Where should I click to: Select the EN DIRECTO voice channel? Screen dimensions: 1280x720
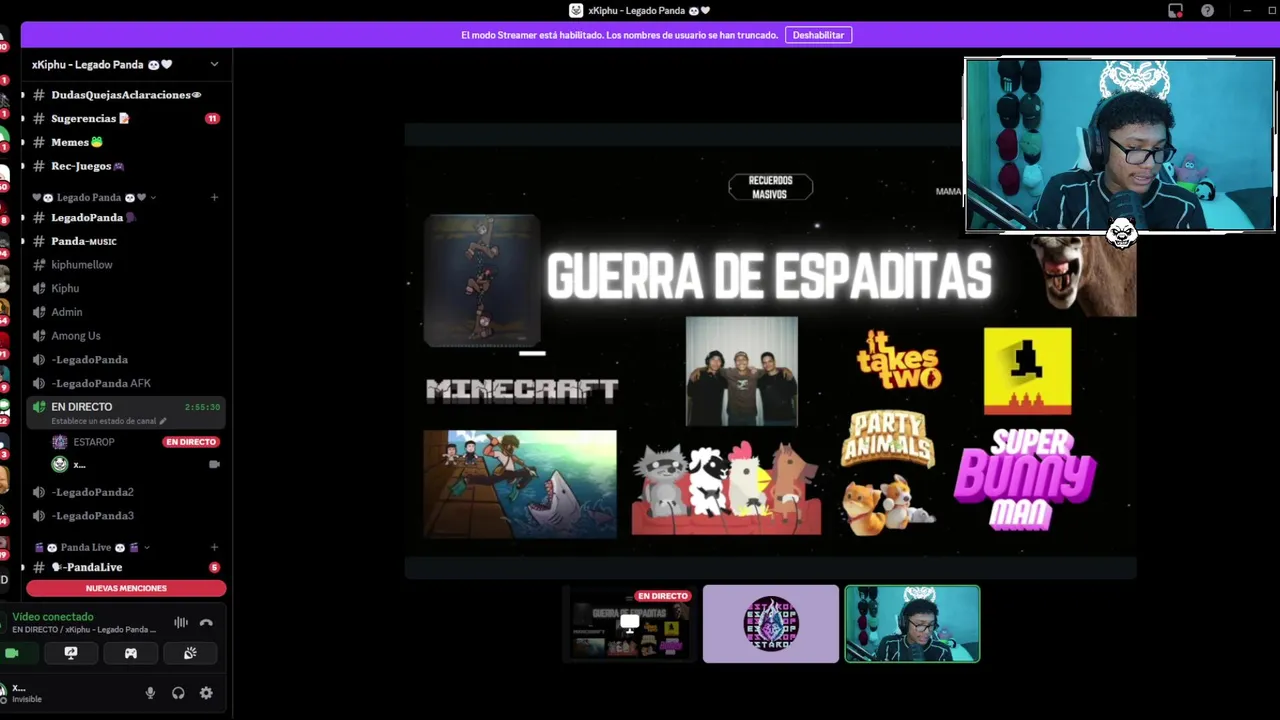[125, 412]
